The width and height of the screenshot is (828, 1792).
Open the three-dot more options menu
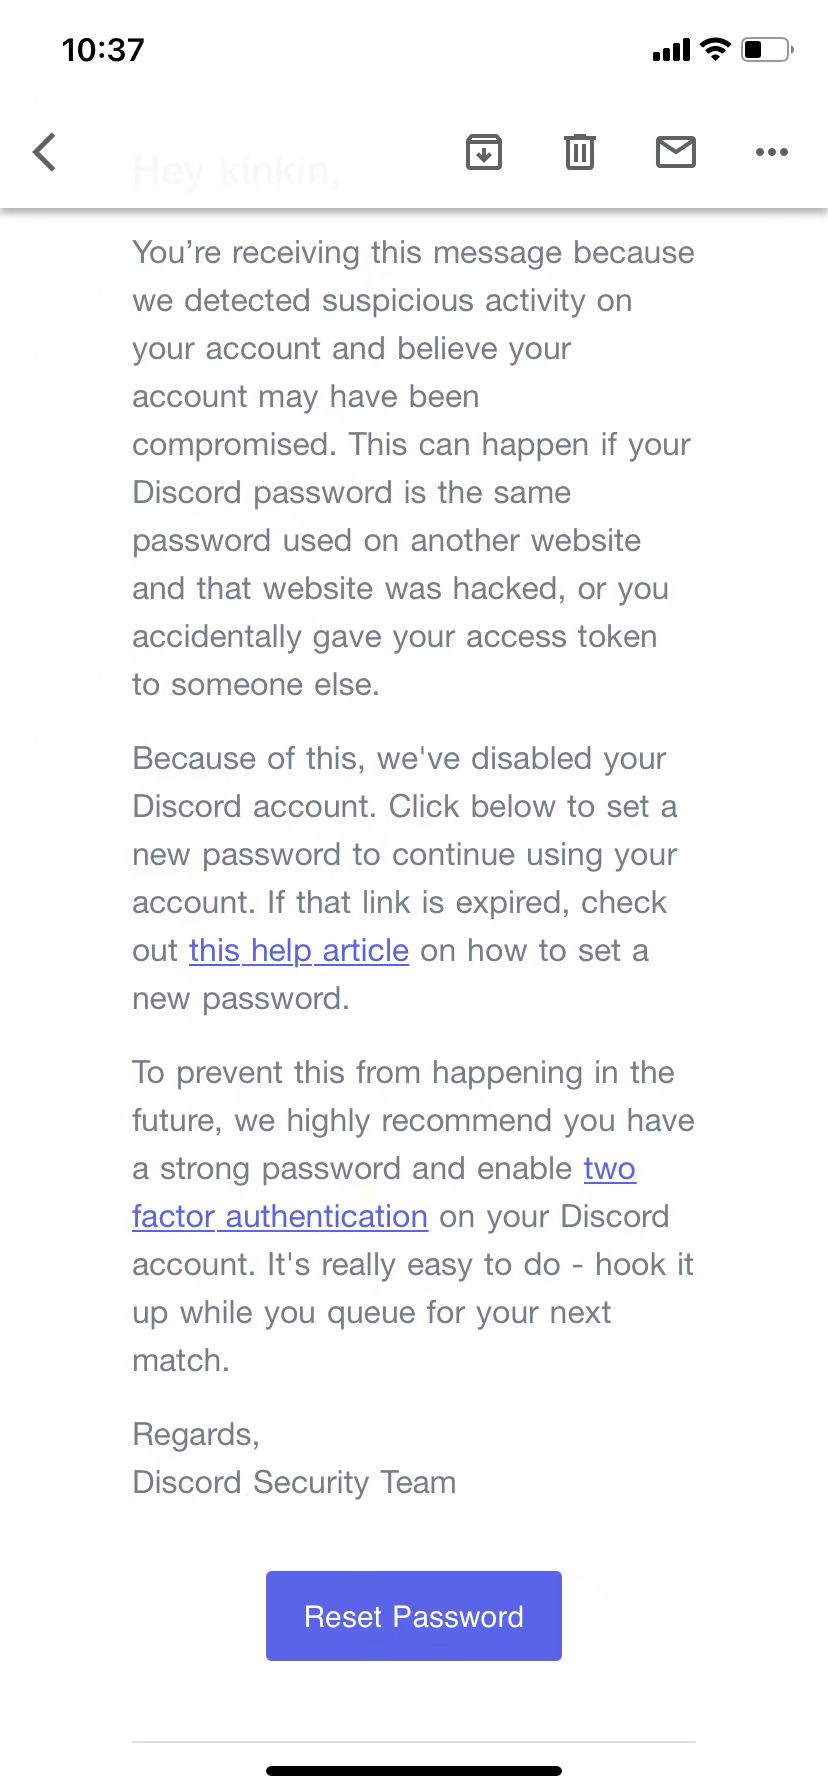(x=772, y=152)
